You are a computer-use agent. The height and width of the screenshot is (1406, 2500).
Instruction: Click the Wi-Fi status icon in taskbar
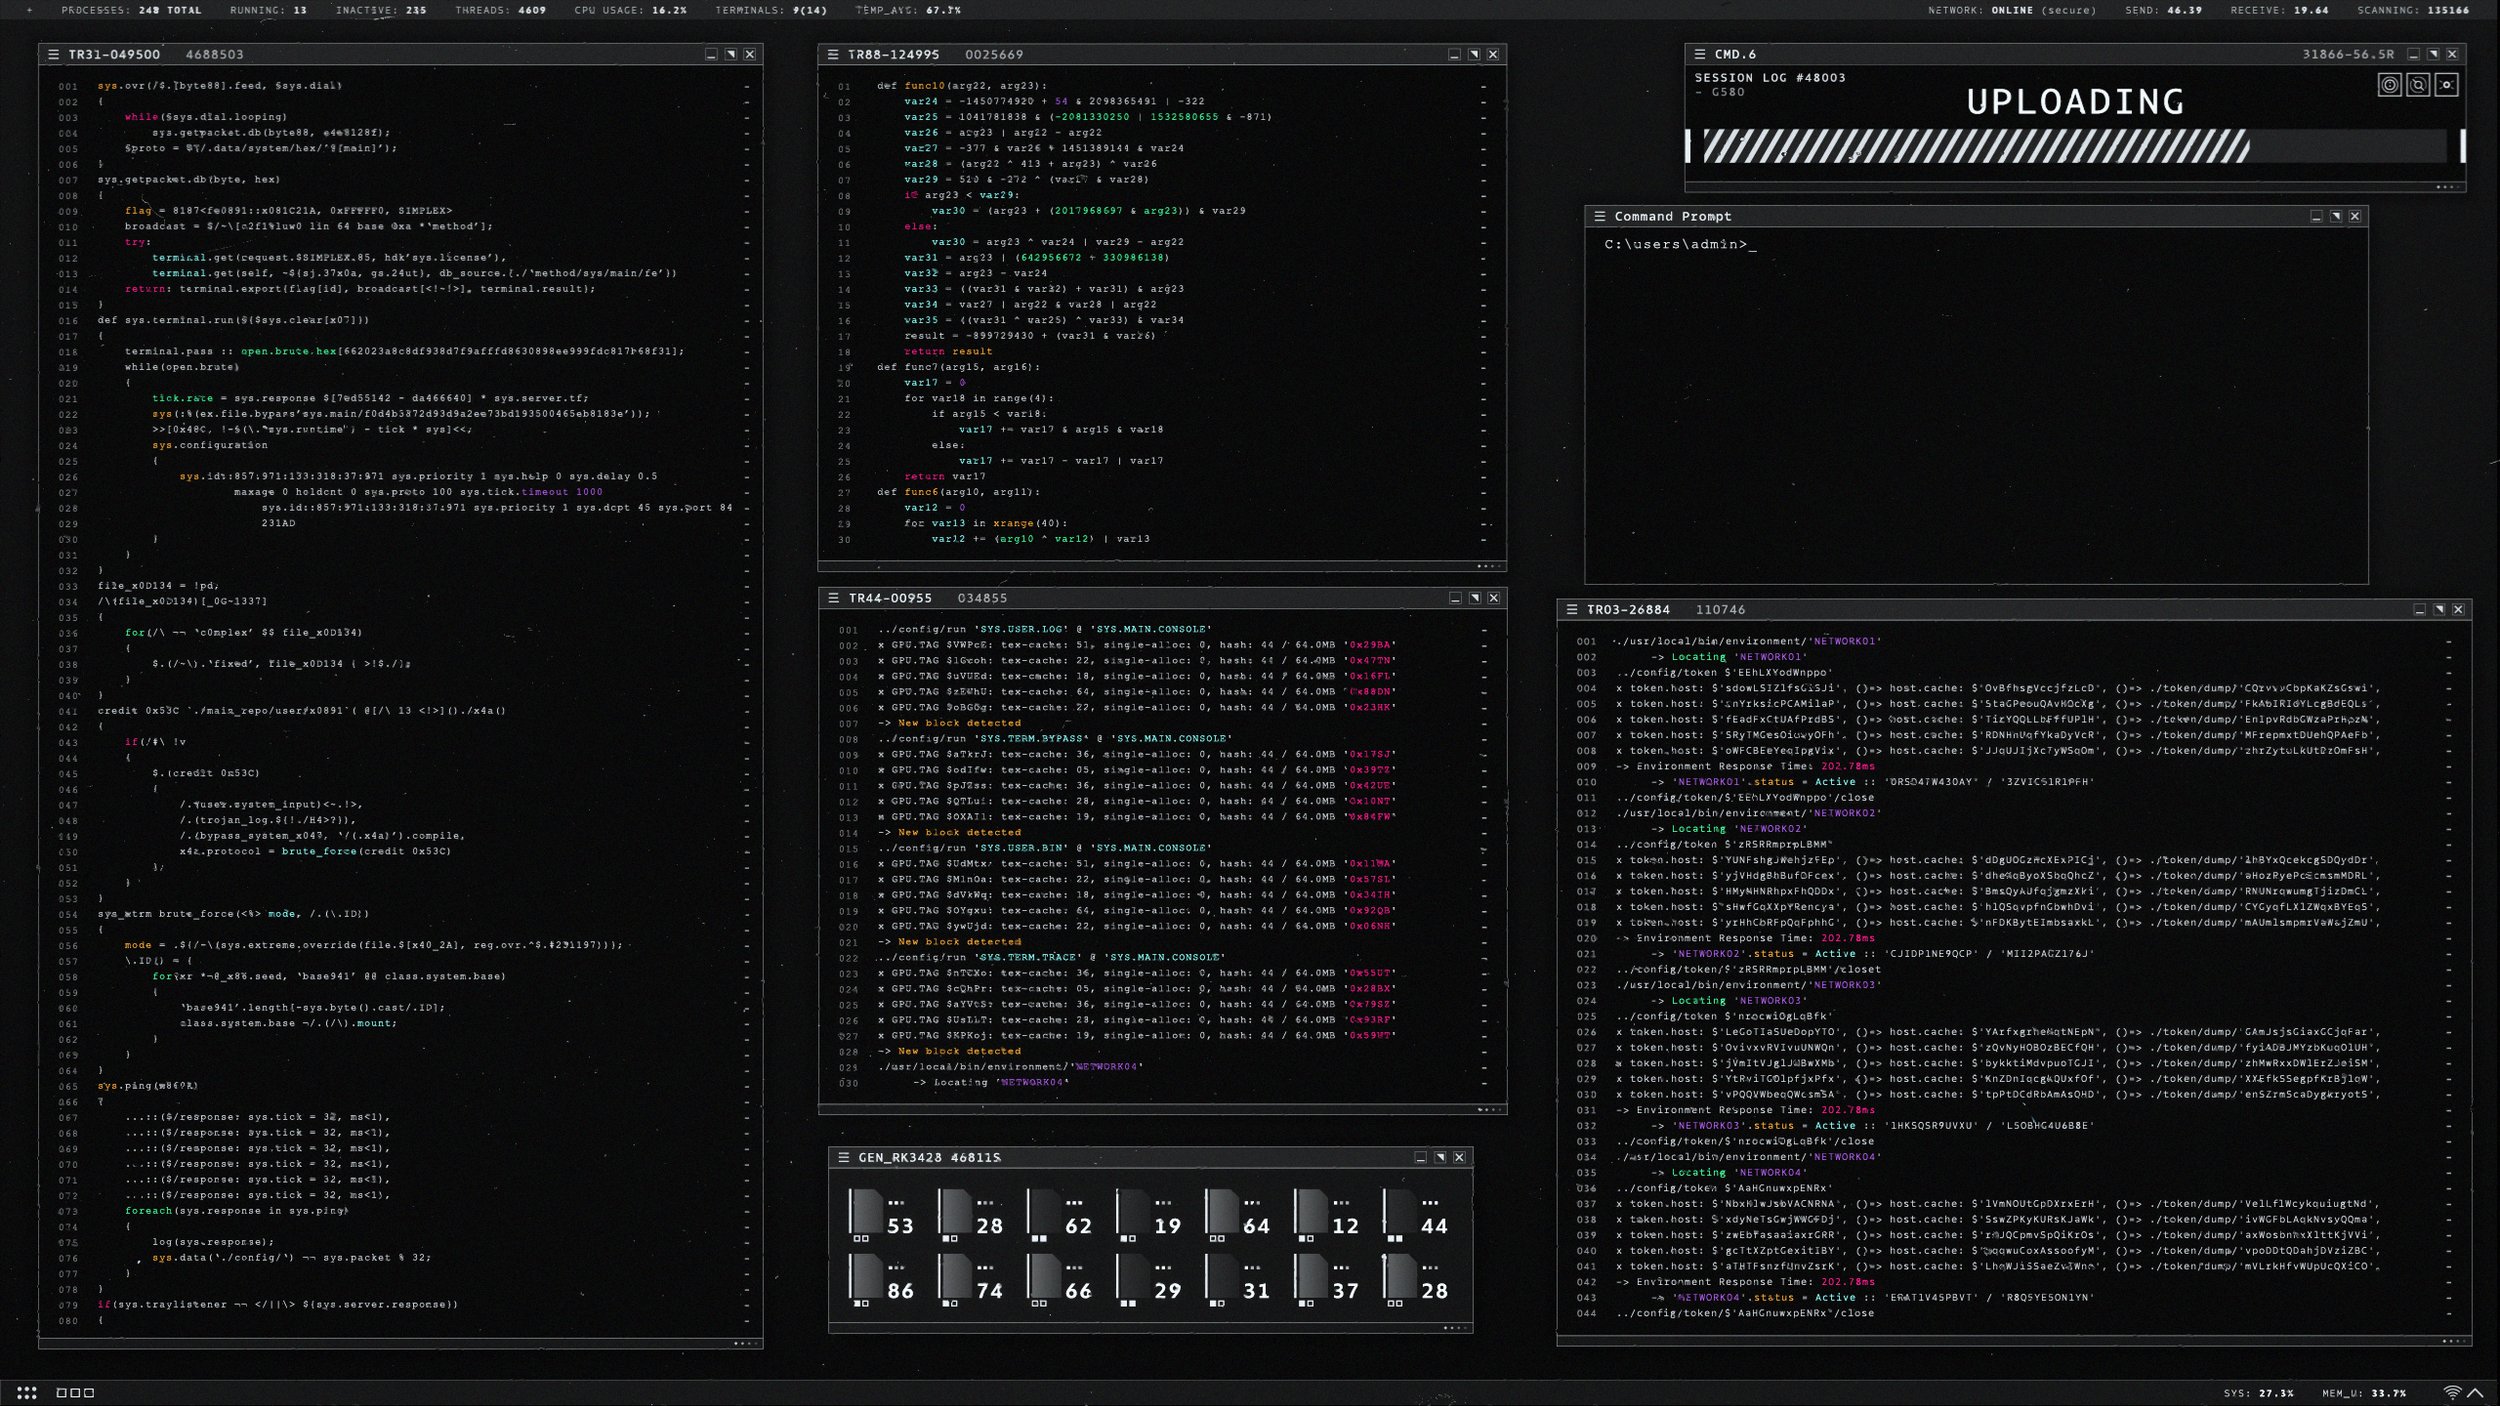[2452, 1392]
